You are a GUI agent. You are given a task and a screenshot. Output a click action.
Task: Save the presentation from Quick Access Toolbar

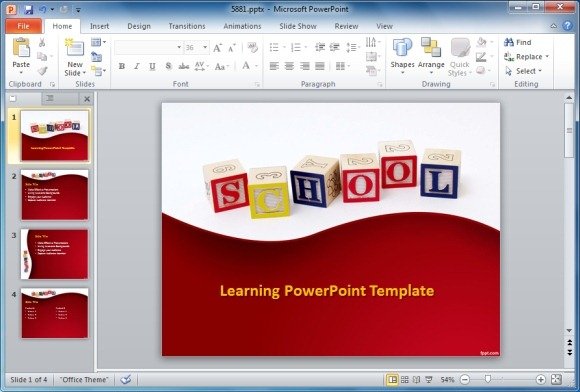pyautogui.click(x=28, y=9)
